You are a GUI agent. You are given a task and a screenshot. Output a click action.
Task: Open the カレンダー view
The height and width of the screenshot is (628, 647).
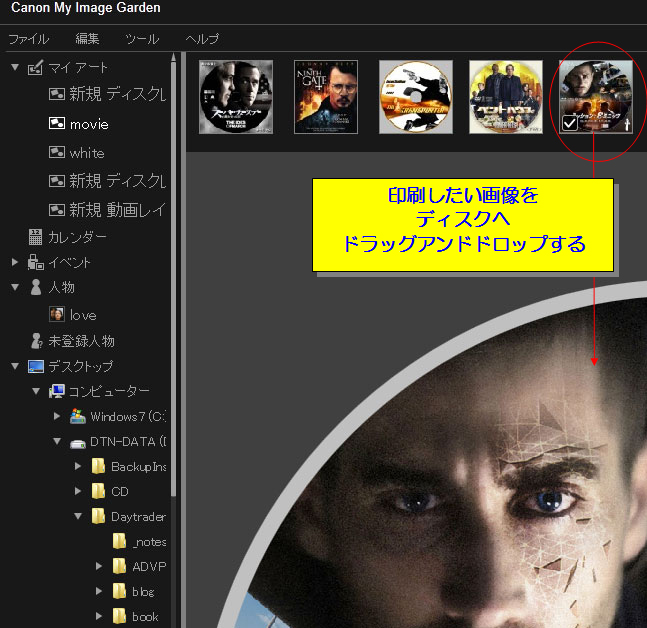77,237
